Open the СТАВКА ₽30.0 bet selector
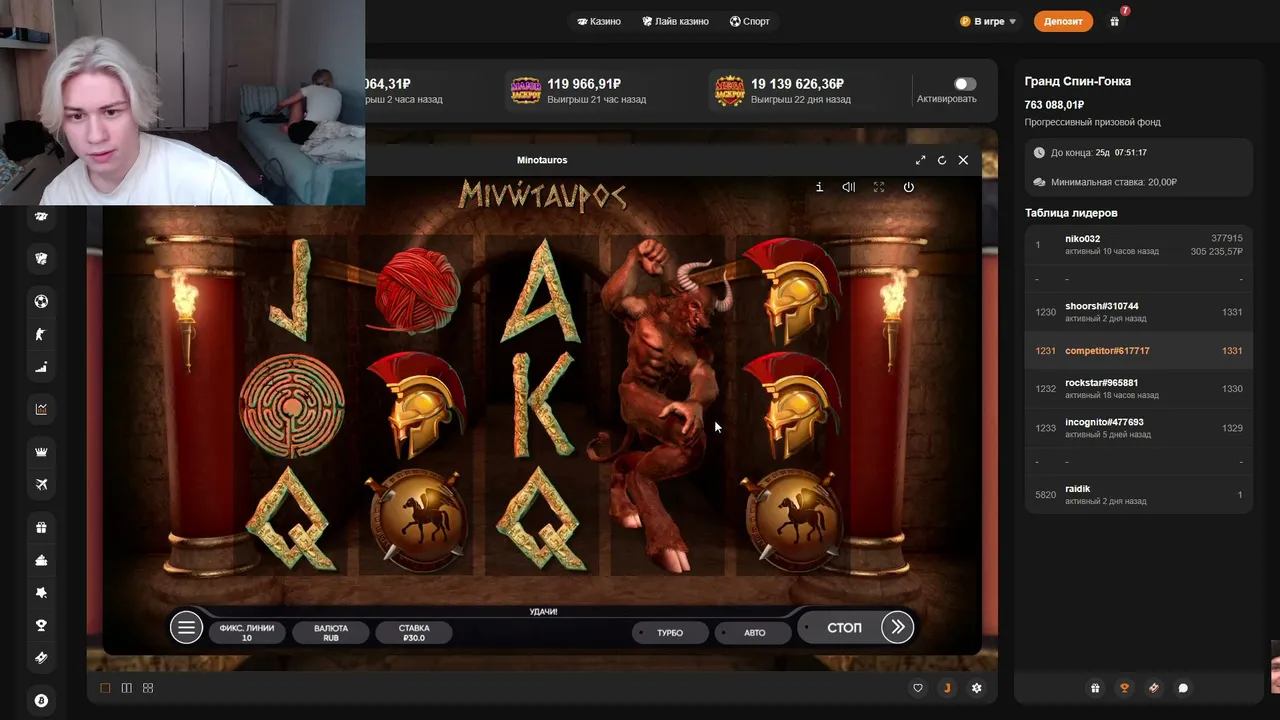The width and height of the screenshot is (1280, 720). [x=414, y=632]
